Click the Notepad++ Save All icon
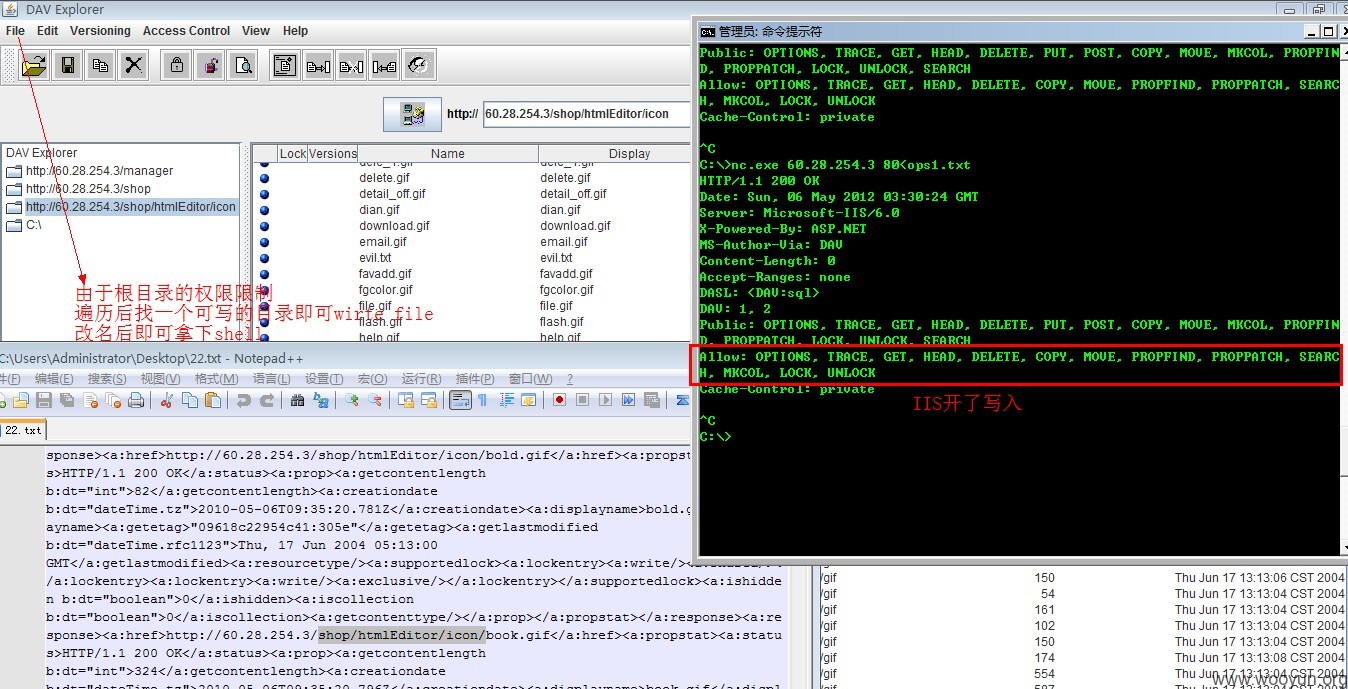The width and height of the screenshot is (1348, 689). [x=66, y=400]
